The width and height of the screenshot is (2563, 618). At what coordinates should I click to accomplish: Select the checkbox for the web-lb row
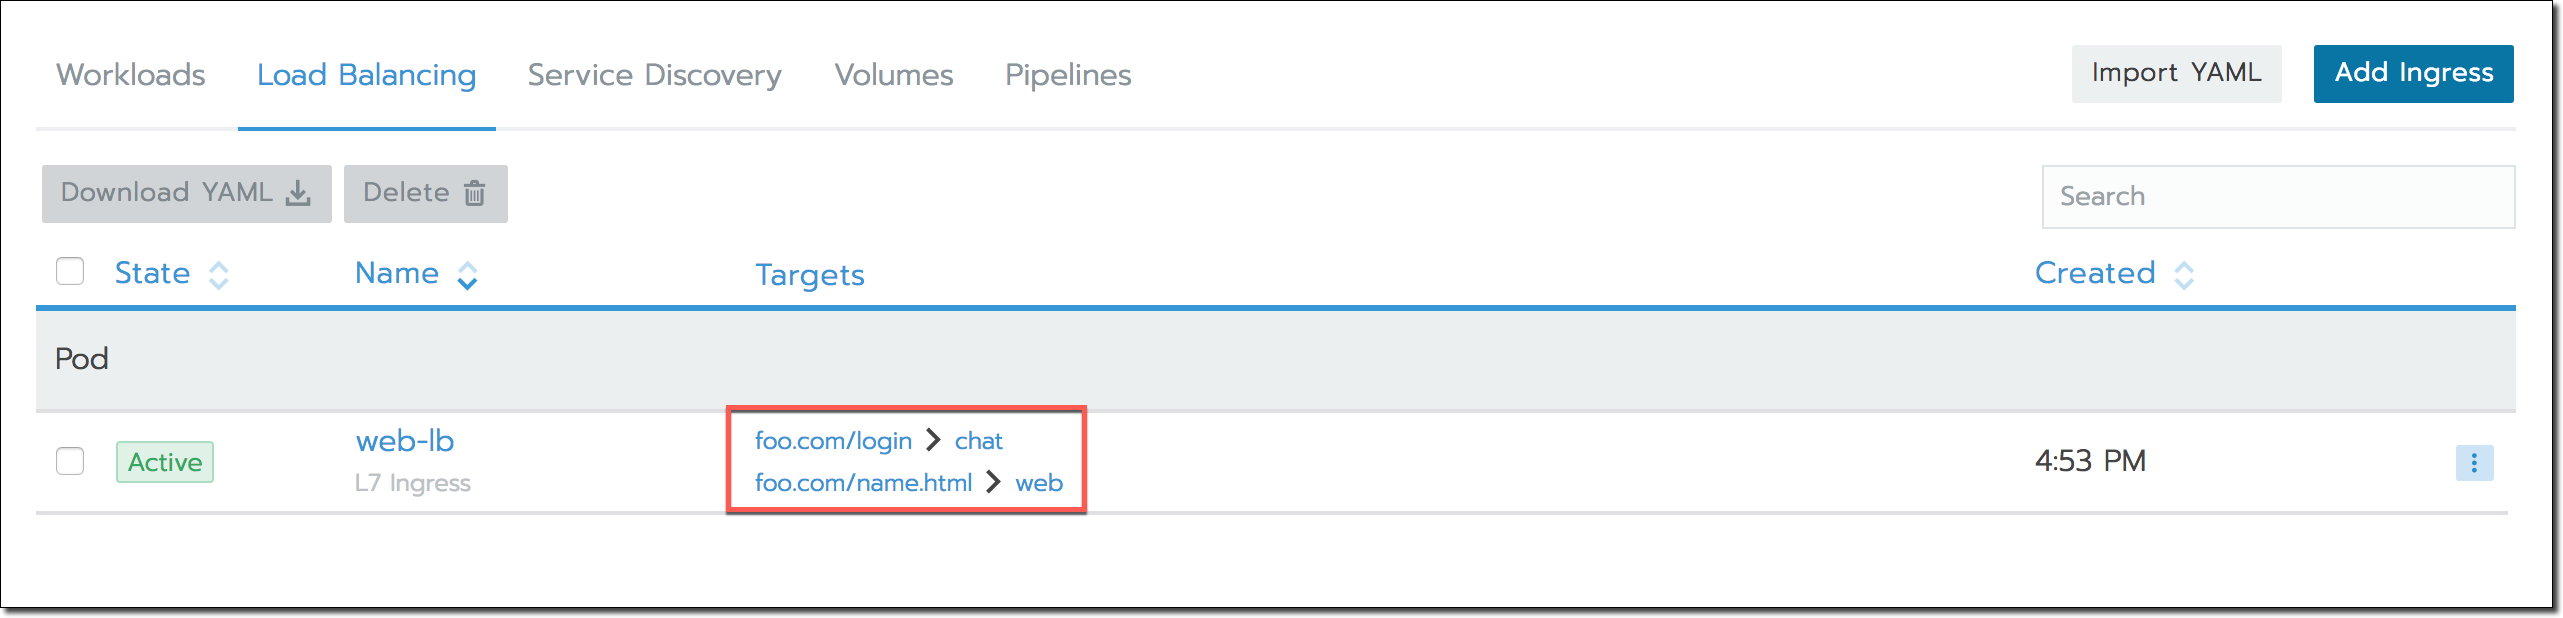pyautogui.click(x=70, y=462)
